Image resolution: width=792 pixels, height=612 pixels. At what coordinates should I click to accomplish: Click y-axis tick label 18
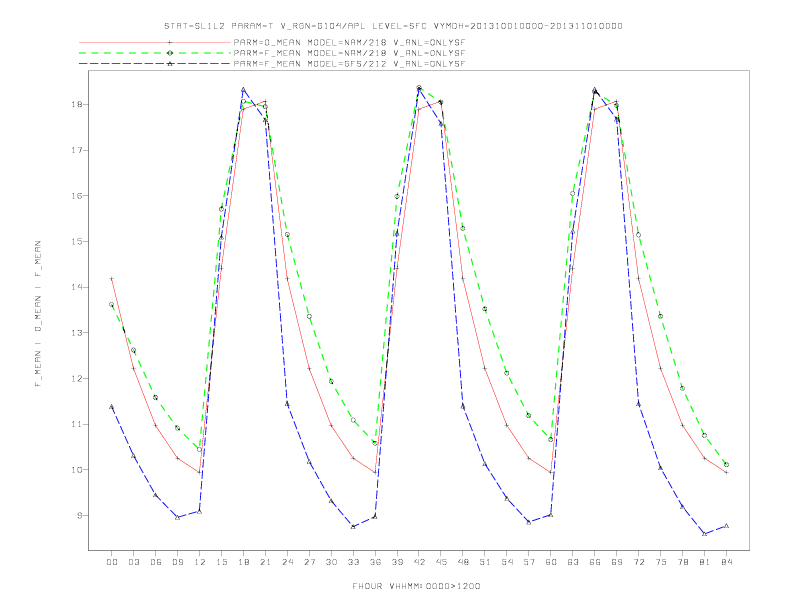(78, 105)
